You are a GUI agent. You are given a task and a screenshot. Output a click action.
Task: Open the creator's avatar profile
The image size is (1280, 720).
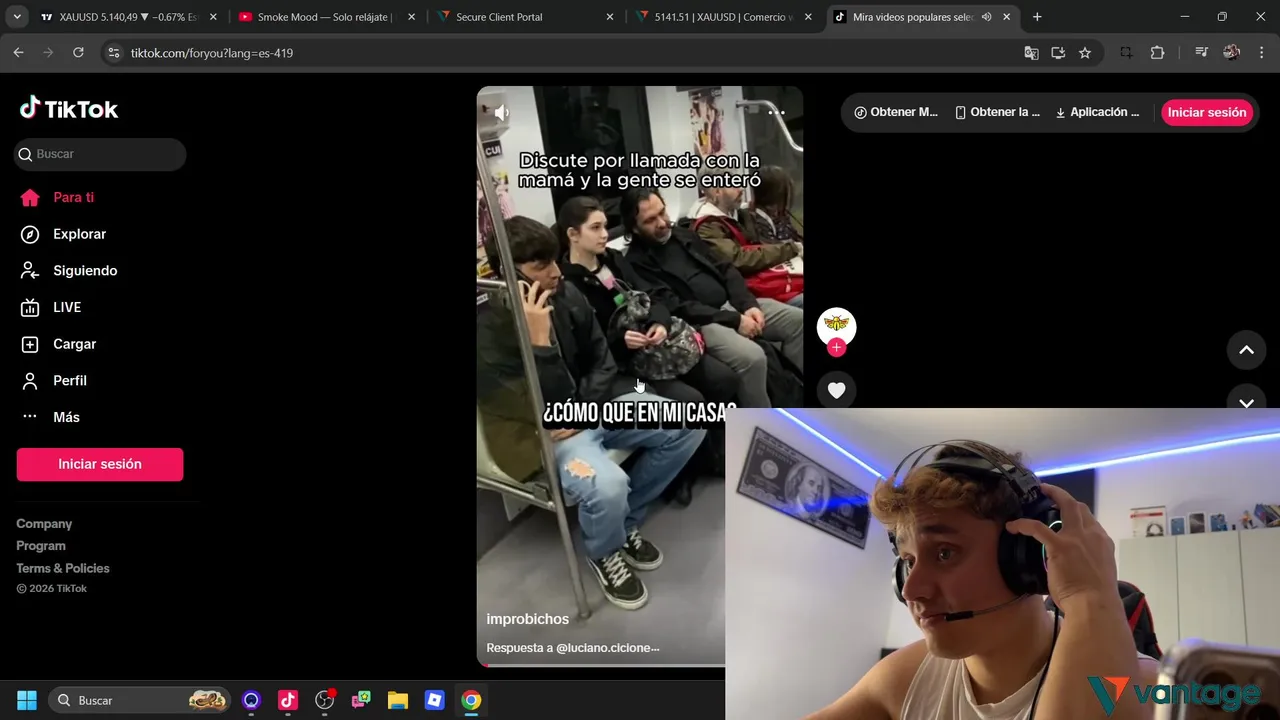click(836, 324)
